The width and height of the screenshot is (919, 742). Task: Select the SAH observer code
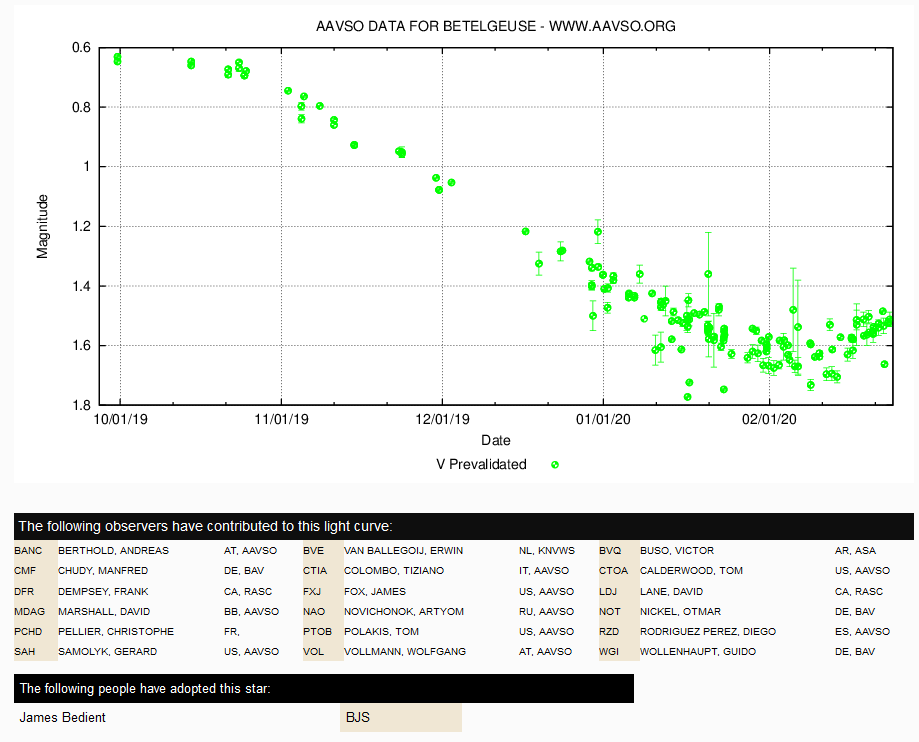[25, 651]
